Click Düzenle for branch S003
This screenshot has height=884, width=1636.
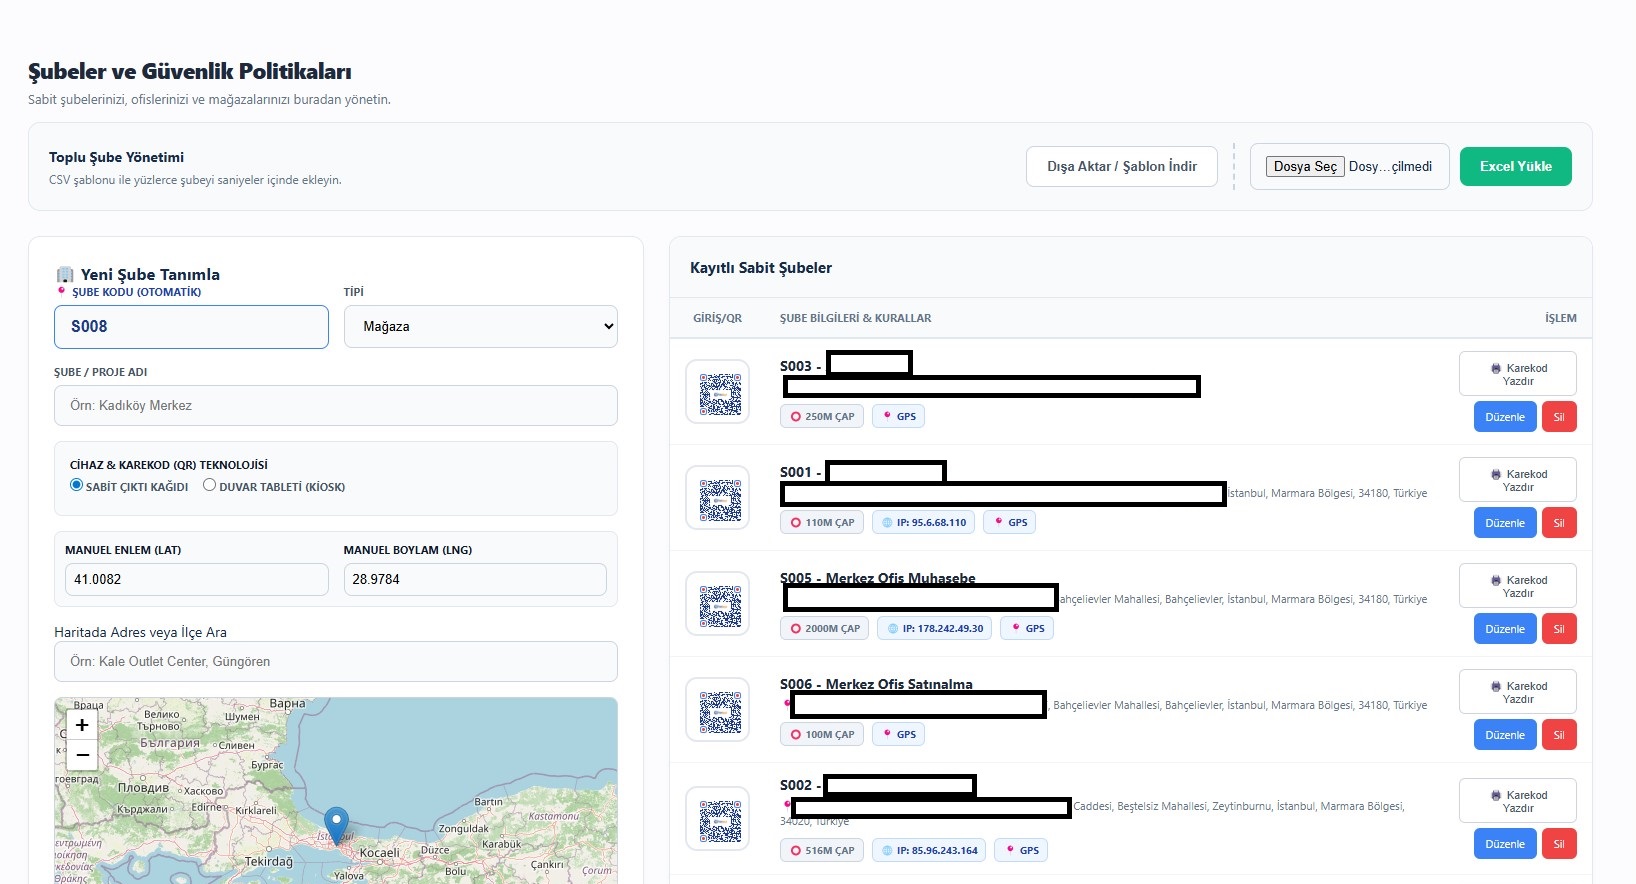click(x=1505, y=417)
